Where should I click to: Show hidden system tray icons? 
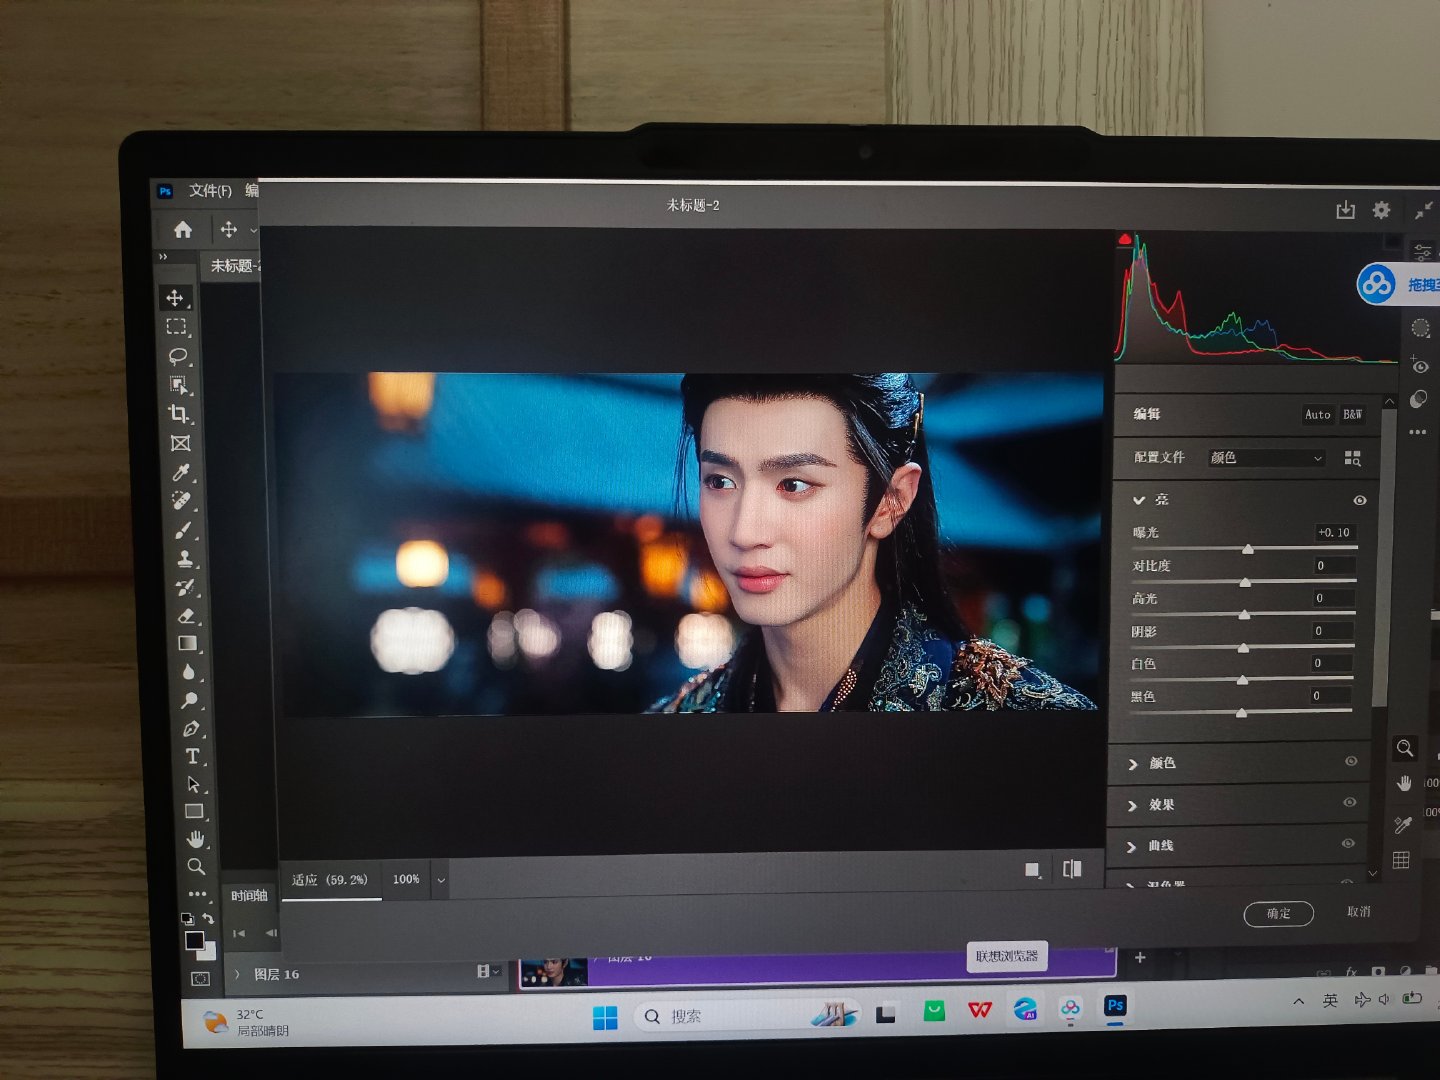[x=1298, y=1000]
